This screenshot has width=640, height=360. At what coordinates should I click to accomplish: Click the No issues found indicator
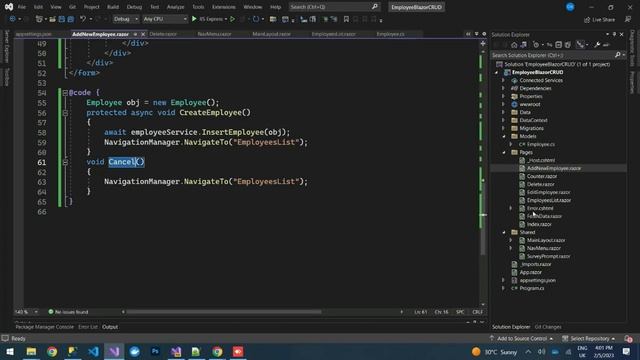[x=68, y=312]
